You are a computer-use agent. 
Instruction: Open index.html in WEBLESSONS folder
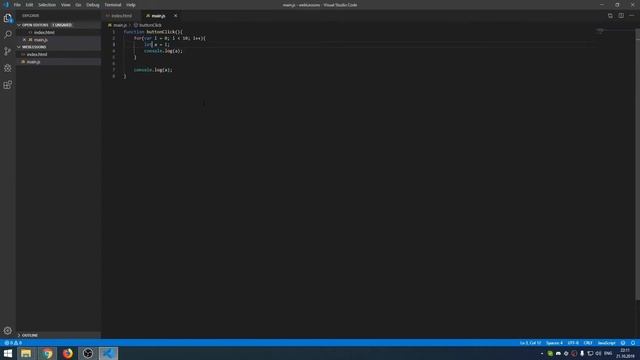coord(58,54)
